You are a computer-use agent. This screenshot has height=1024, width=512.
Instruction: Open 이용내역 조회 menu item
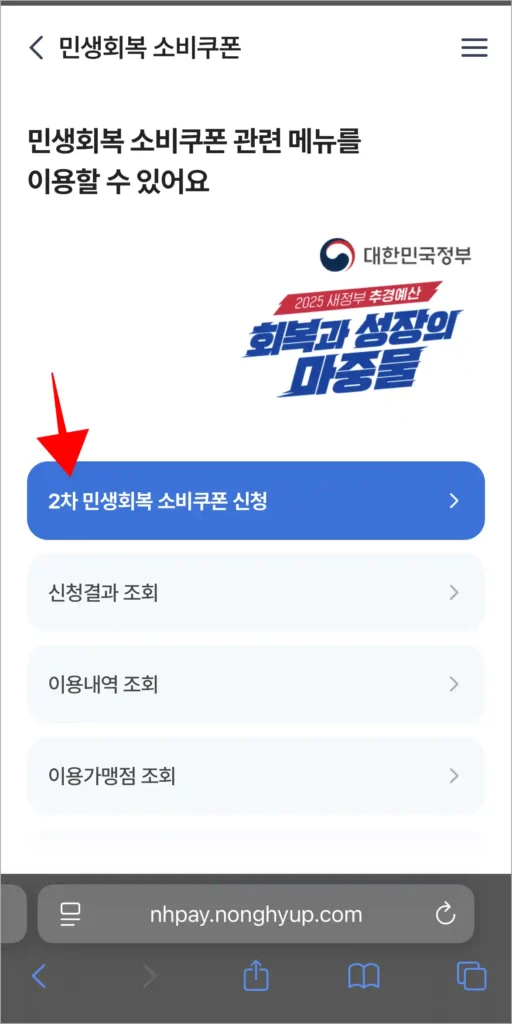coord(256,684)
